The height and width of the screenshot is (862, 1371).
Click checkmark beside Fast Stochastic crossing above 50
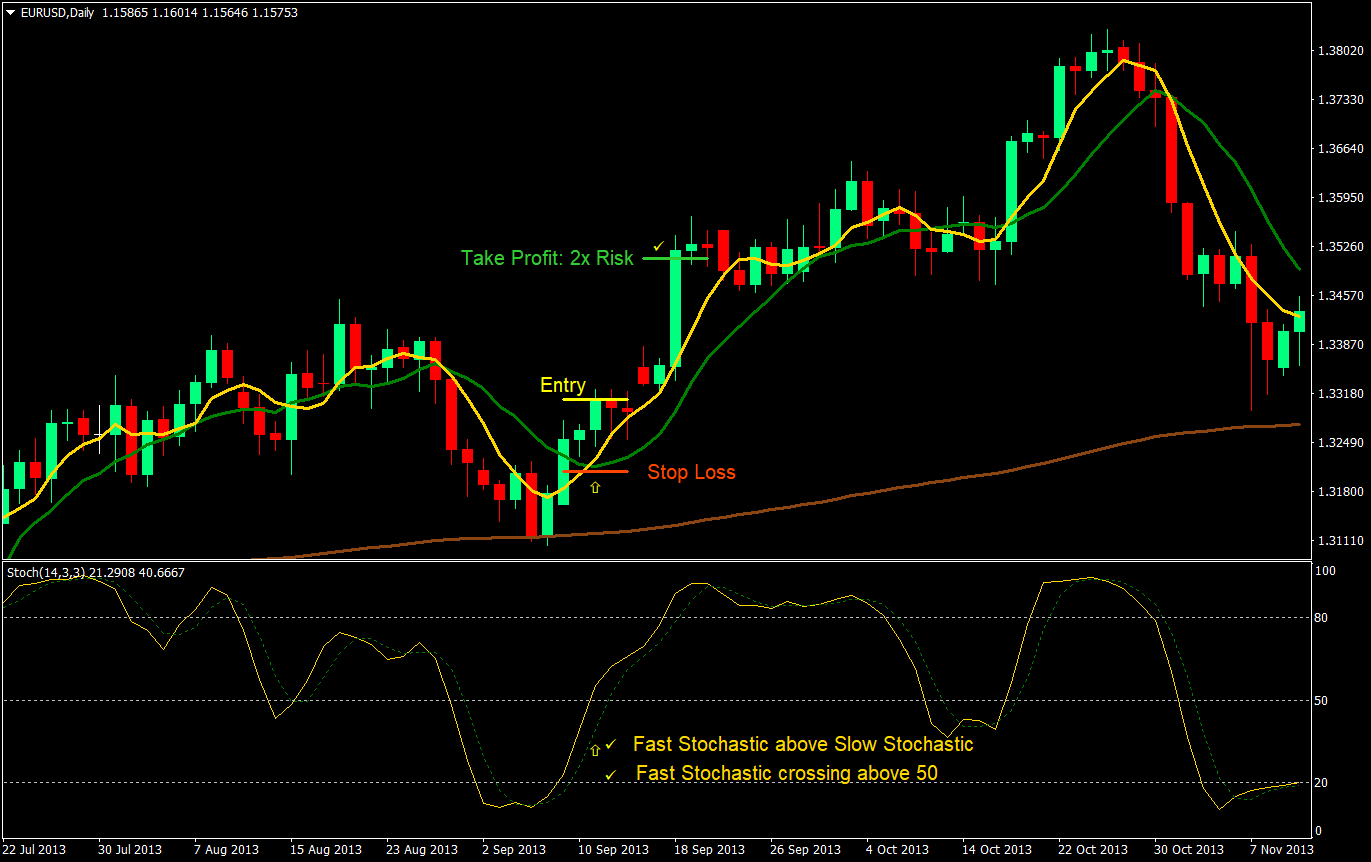611,774
